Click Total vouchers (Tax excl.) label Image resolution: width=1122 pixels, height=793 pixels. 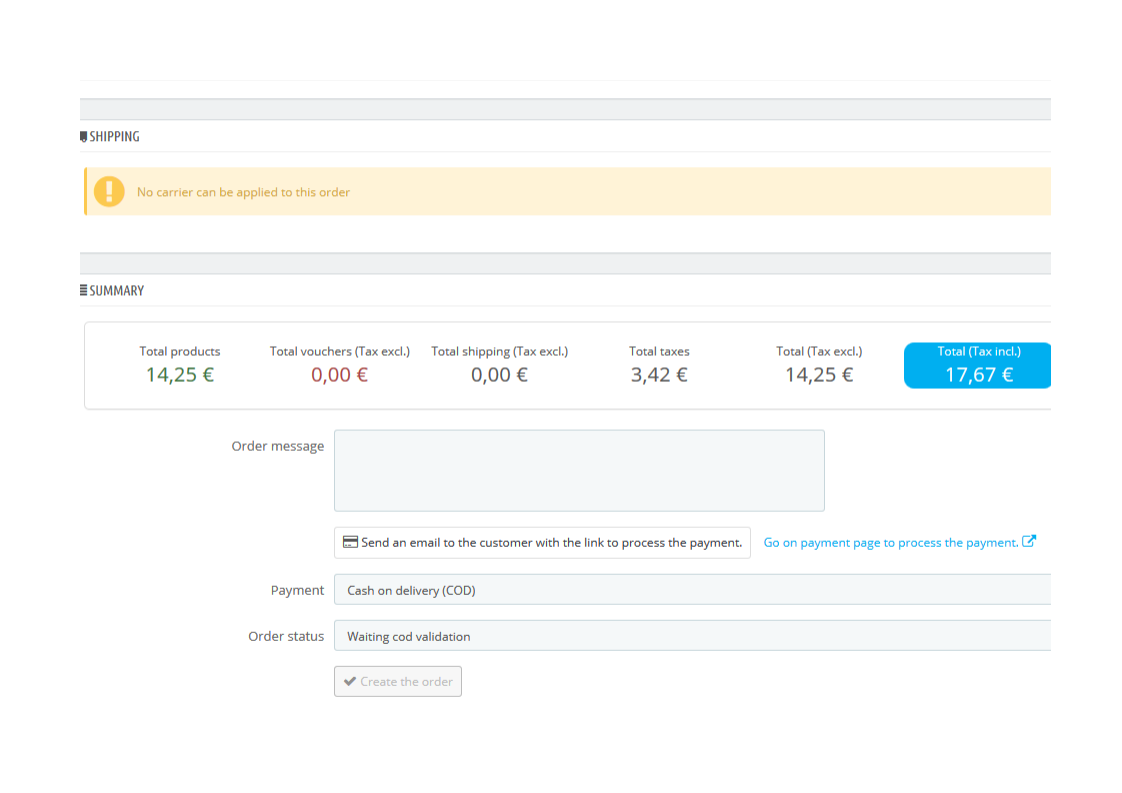(x=340, y=351)
